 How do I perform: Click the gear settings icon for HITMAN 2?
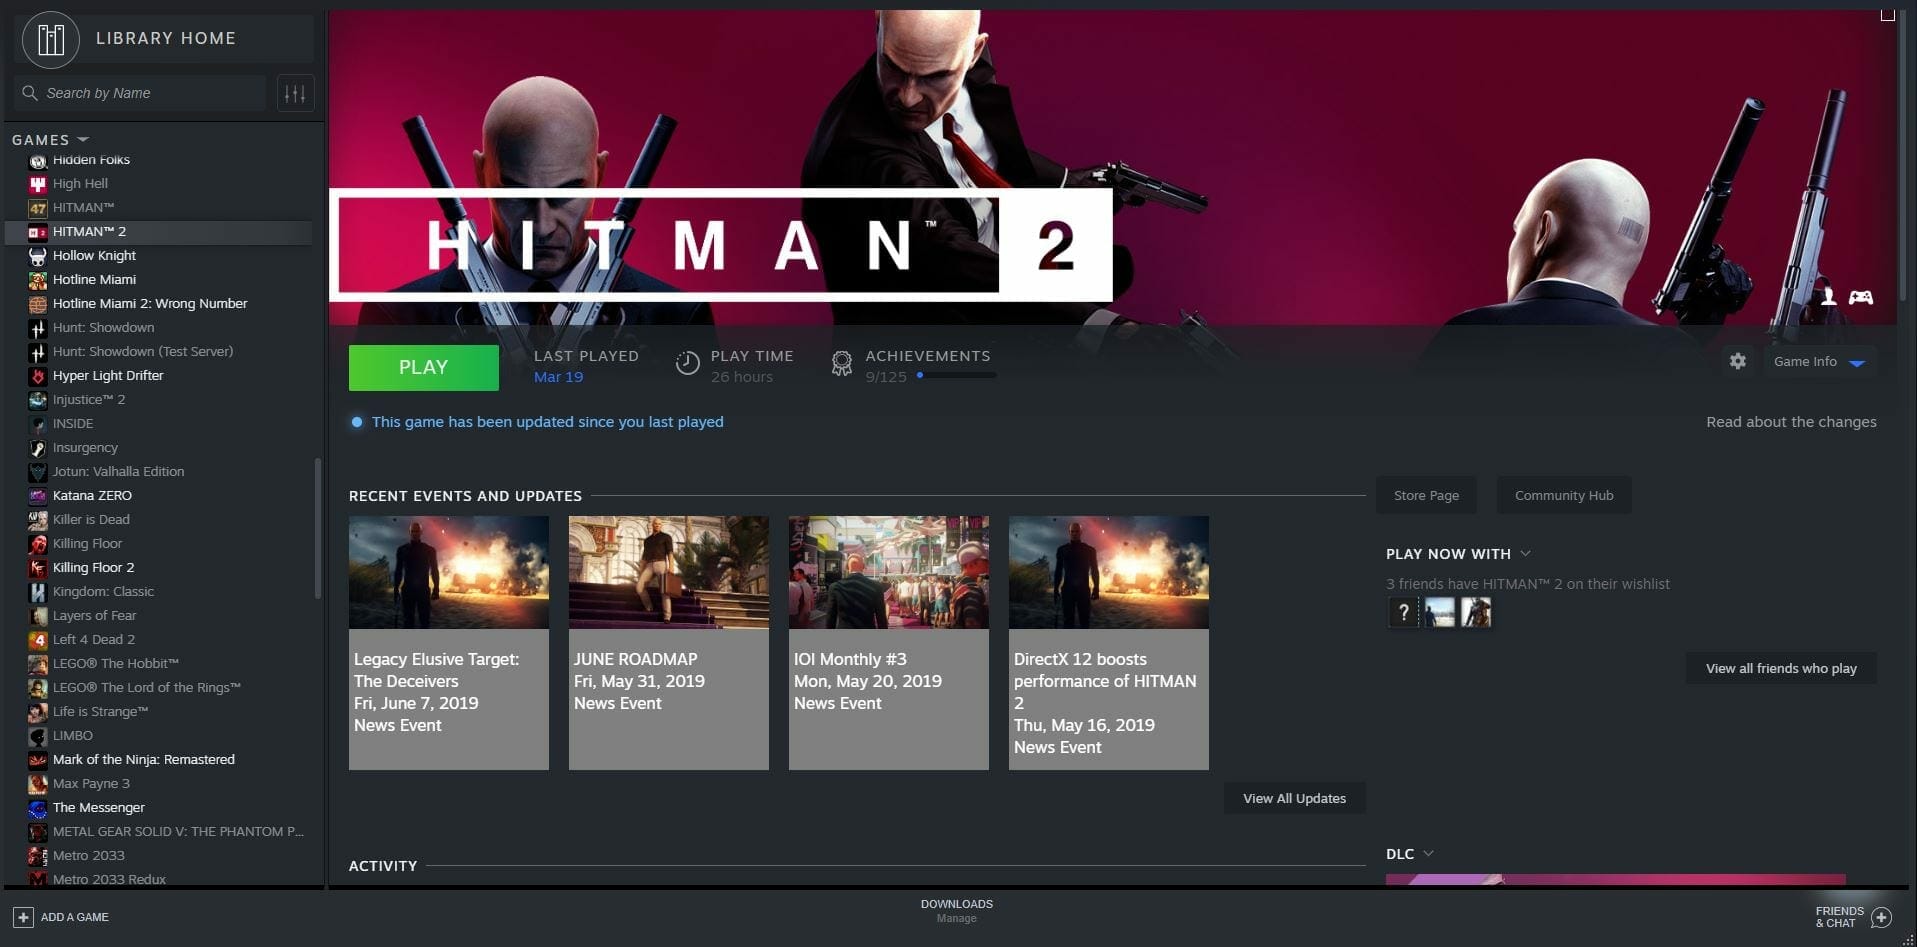coord(1737,361)
